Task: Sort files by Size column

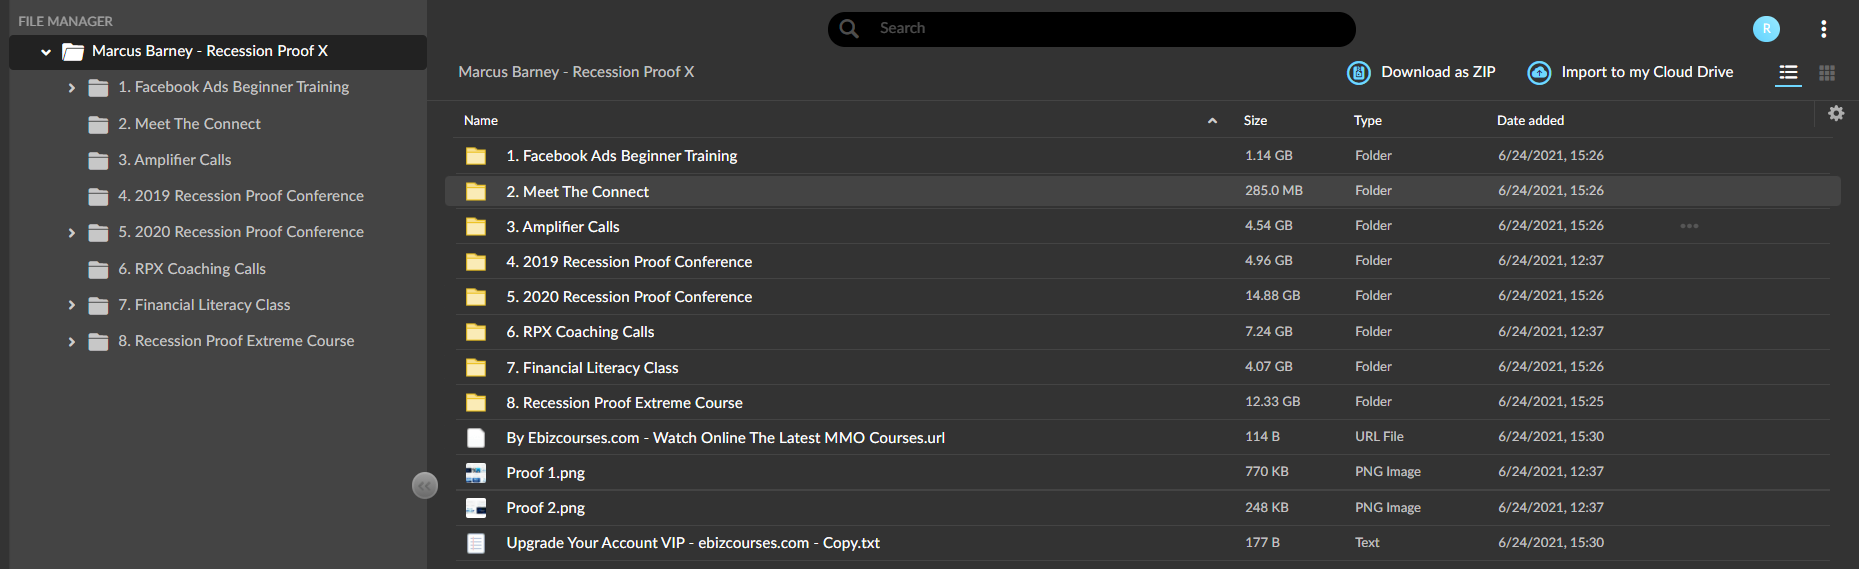Action: coord(1255,120)
